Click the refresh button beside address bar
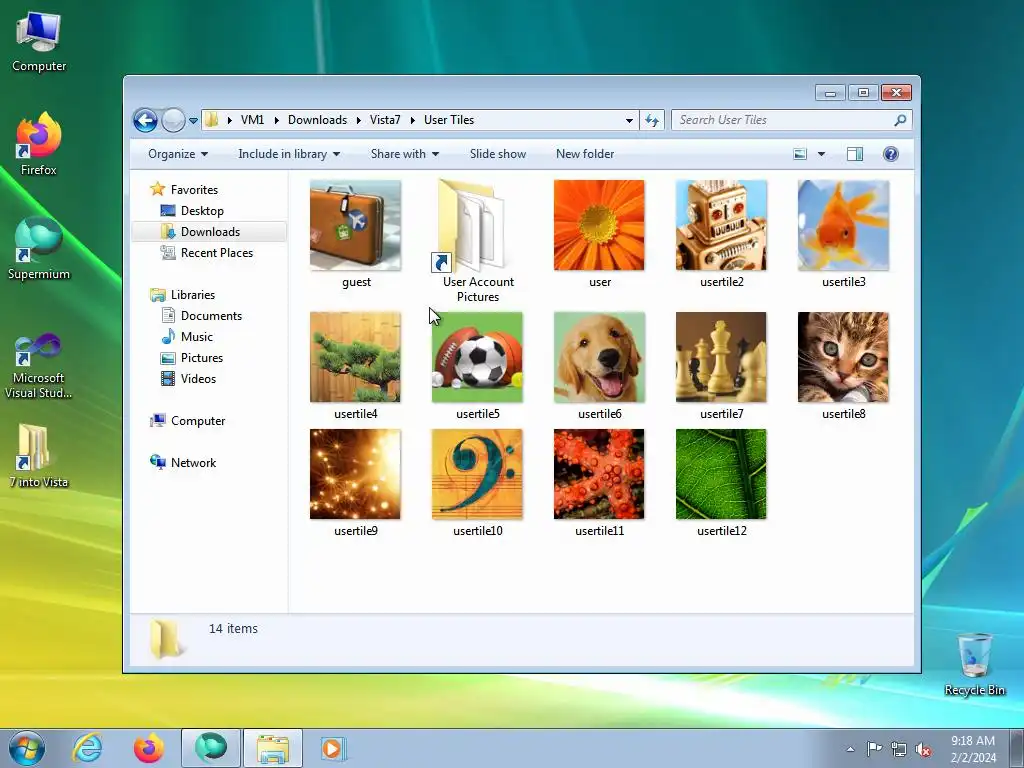The image size is (1024, 768). pyautogui.click(x=652, y=120)
